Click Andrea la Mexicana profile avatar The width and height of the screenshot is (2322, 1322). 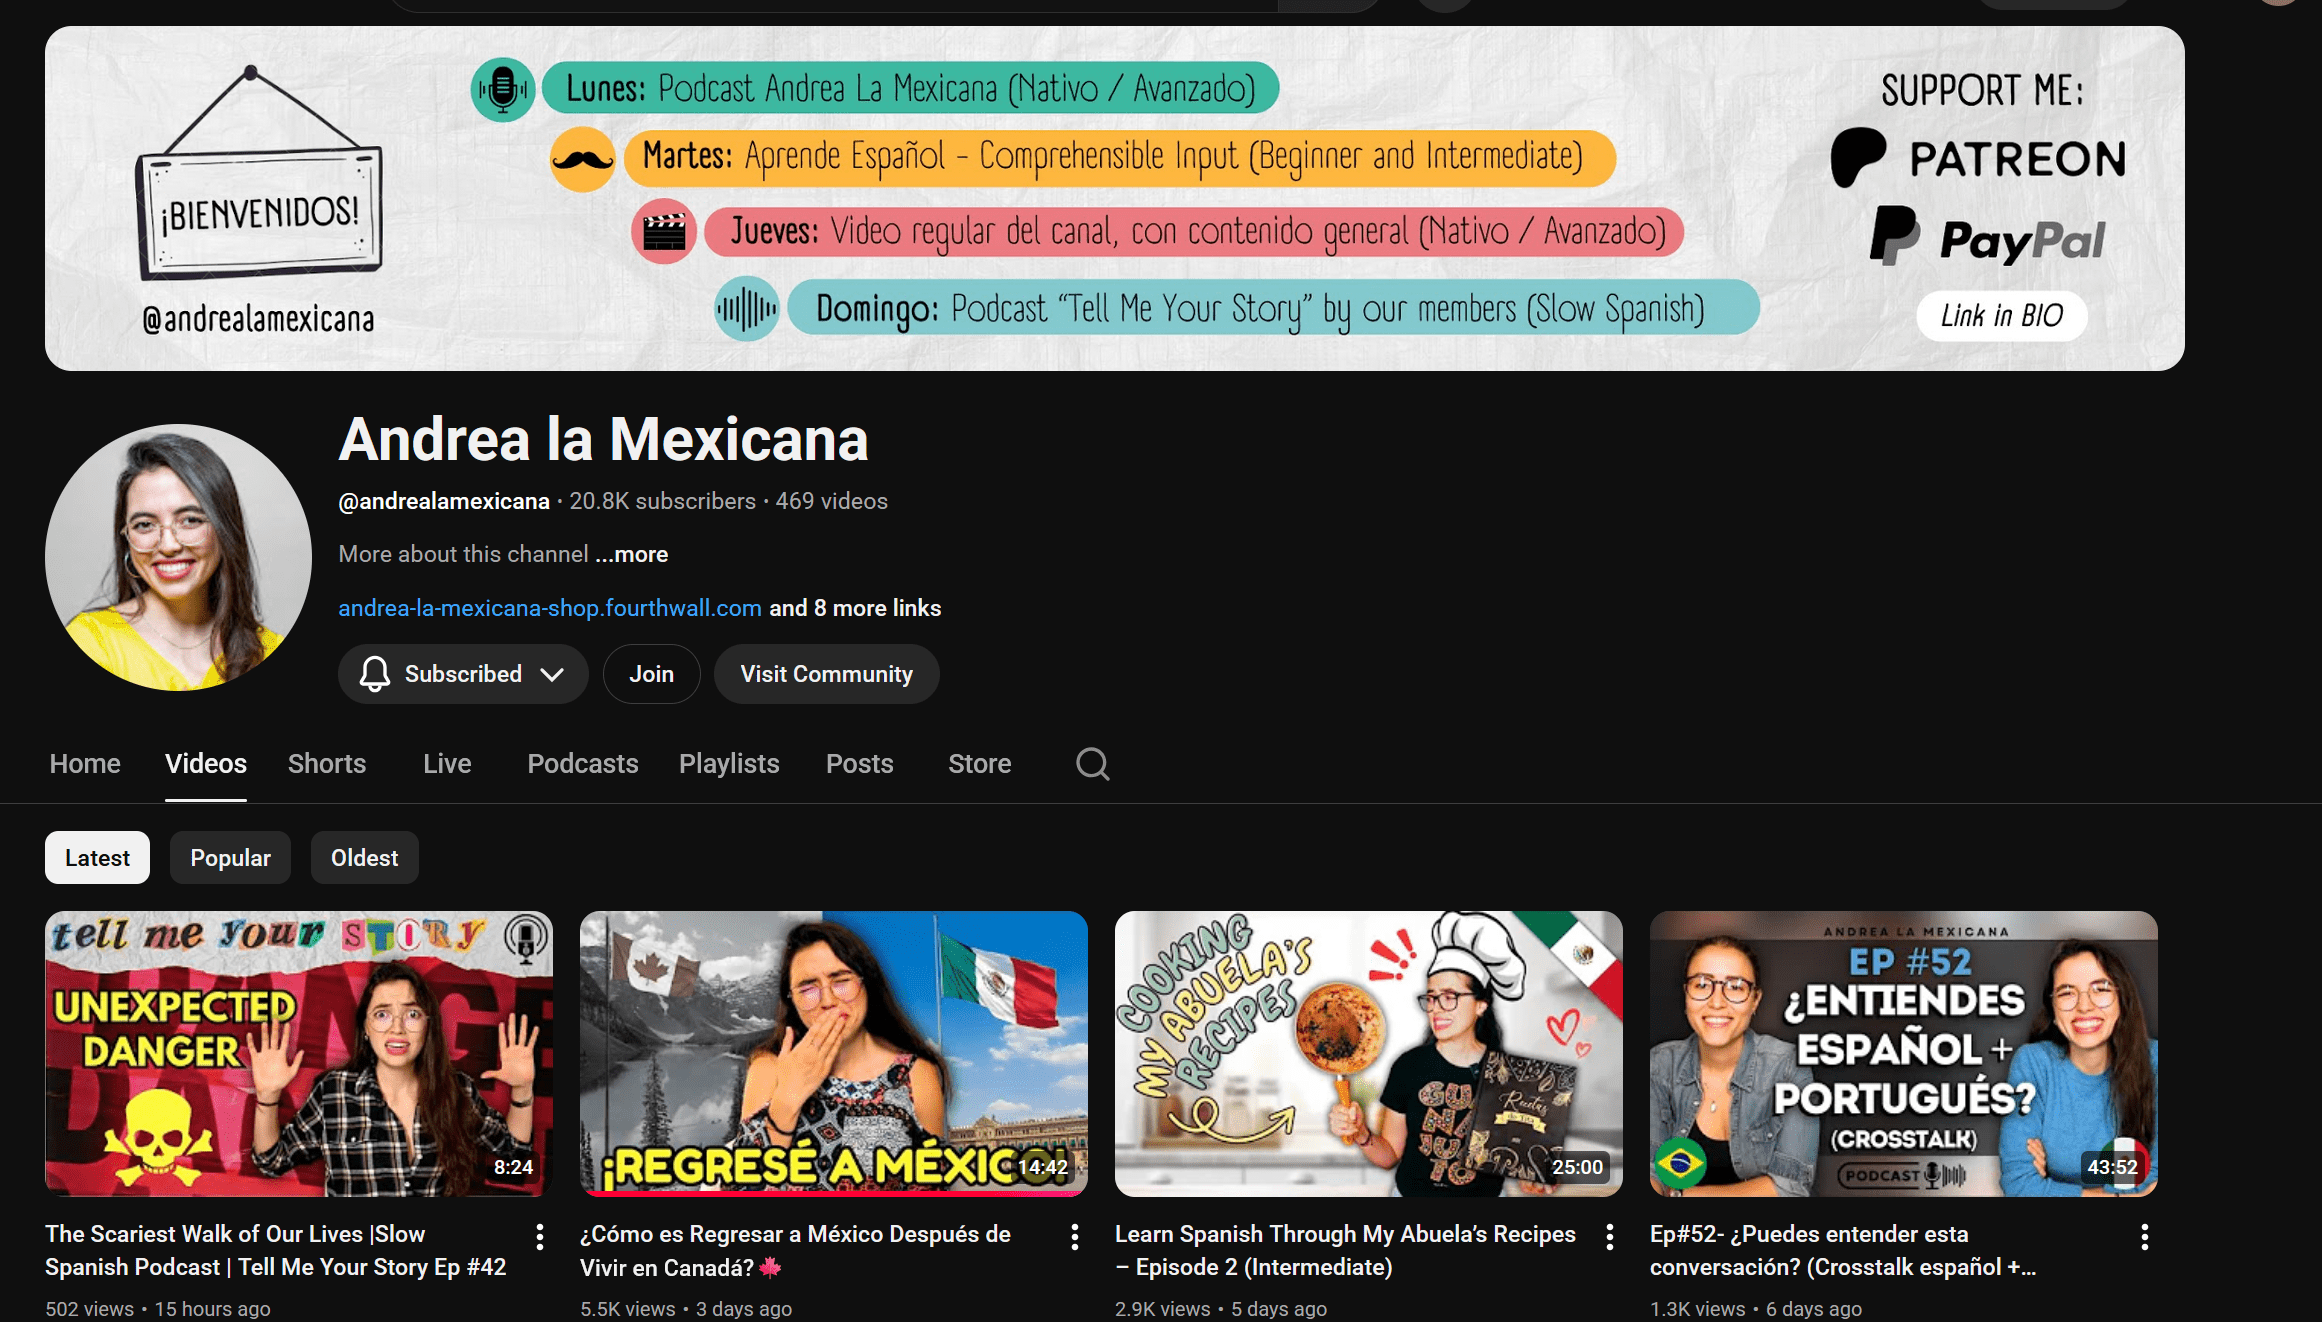click(178, 557)
